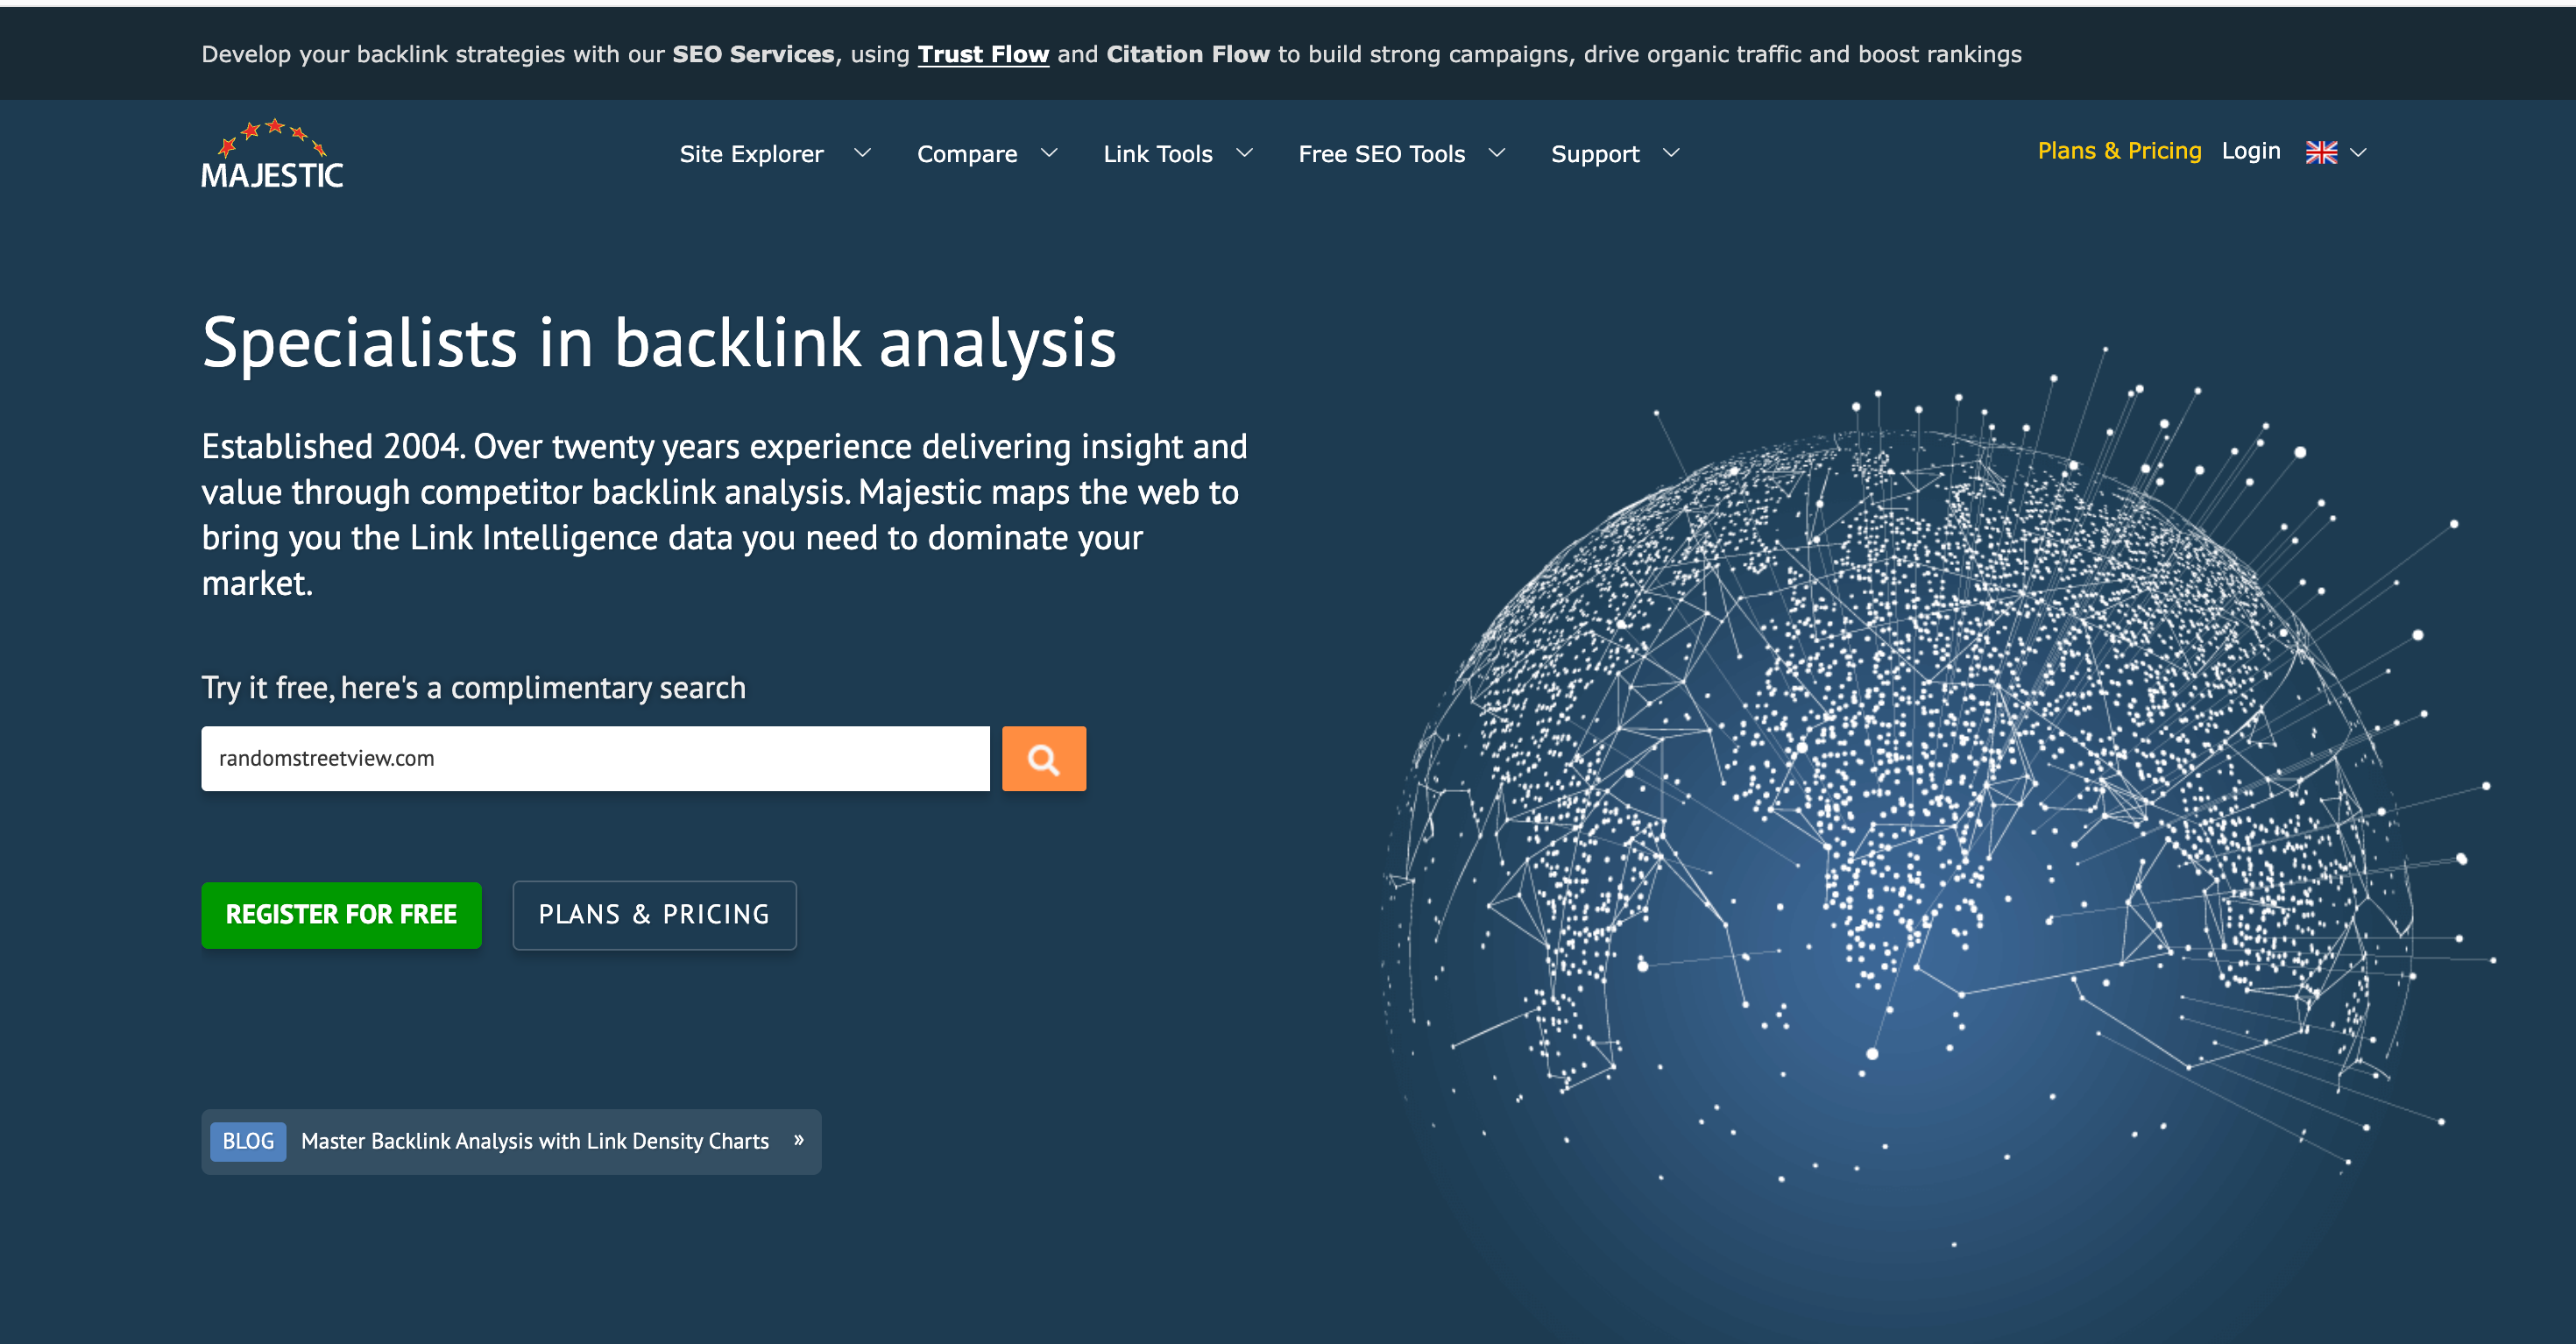Open the Site Explorer menu
2576x1344 pixels.
coord(751,154)
